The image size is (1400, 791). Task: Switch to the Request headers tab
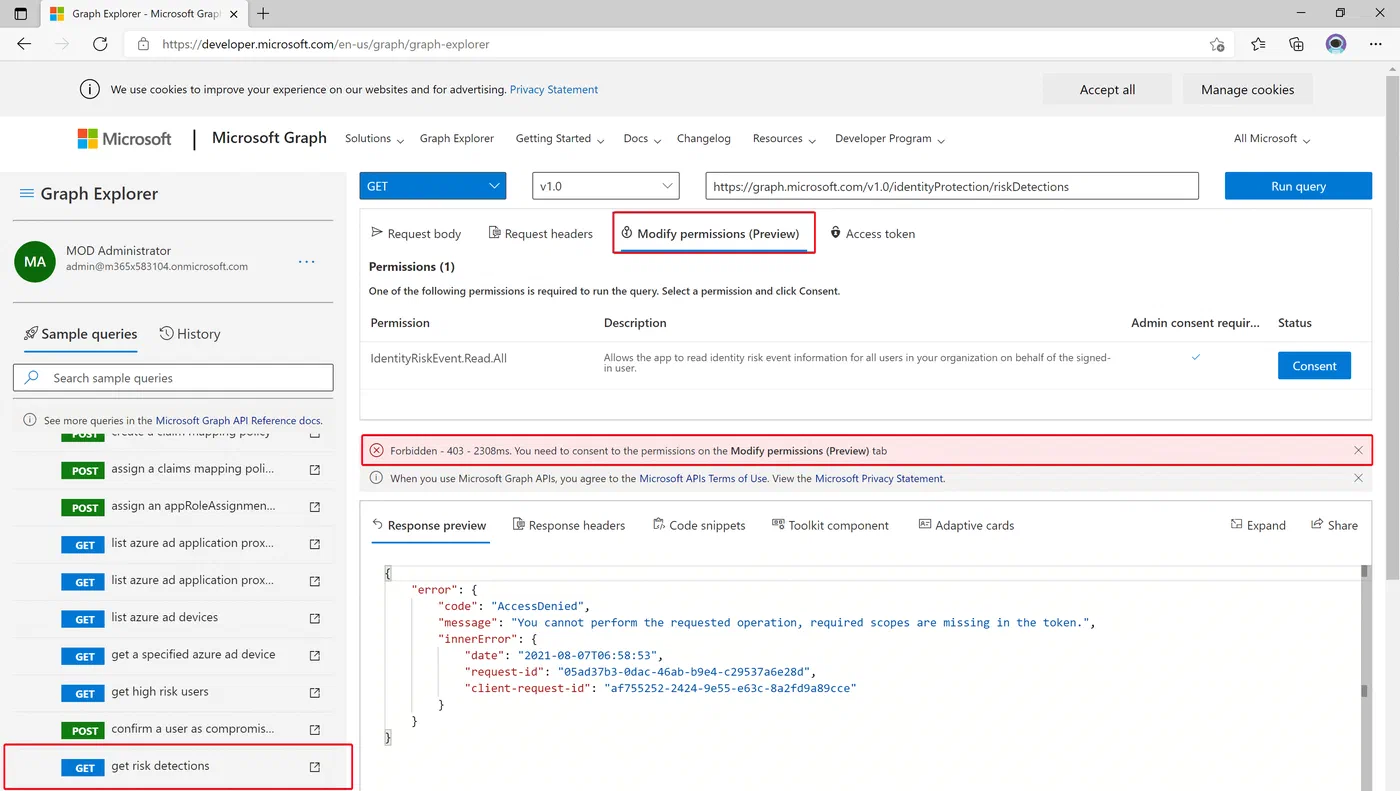pos(541,234)
